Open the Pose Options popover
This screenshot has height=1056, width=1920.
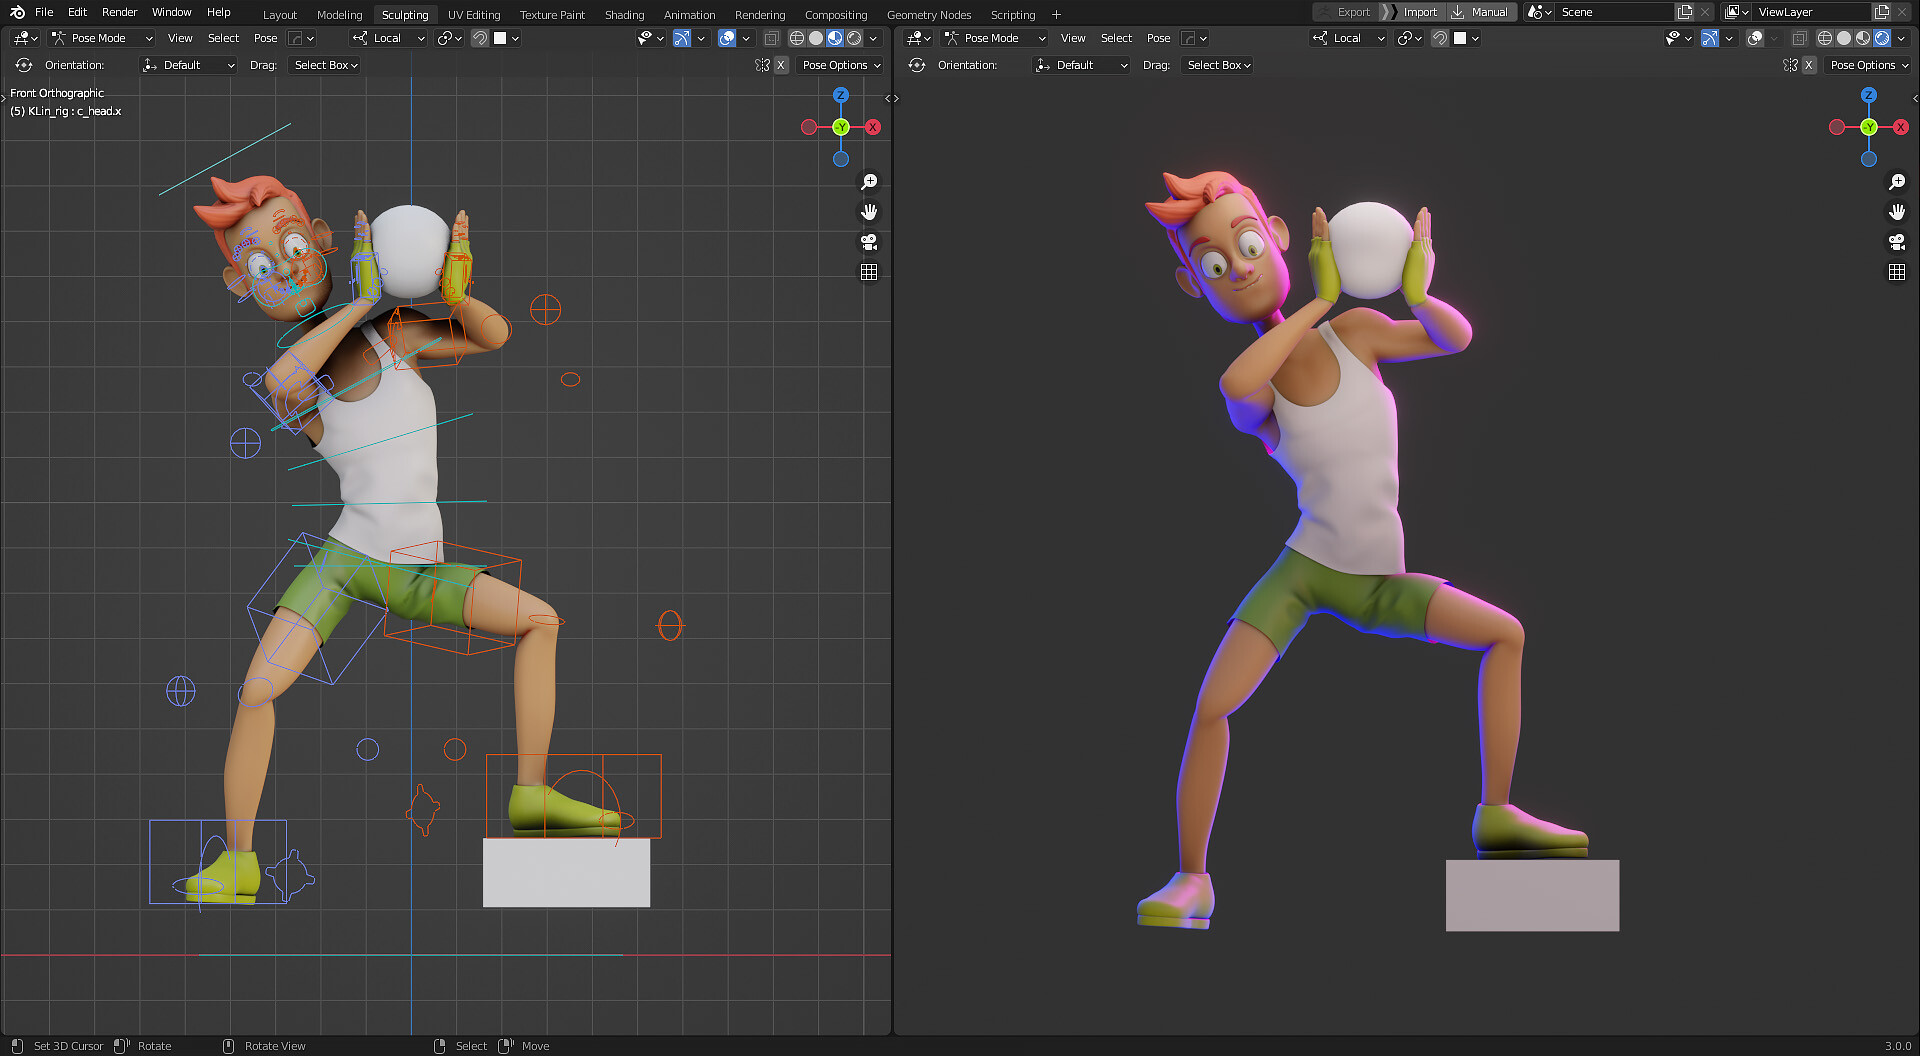point(840,65)
